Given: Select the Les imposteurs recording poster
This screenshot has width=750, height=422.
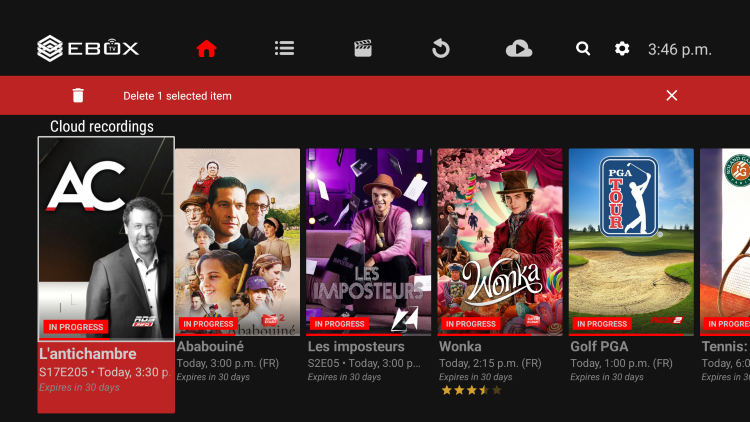Looking at the screenshot, I should (x=368, y=241).
